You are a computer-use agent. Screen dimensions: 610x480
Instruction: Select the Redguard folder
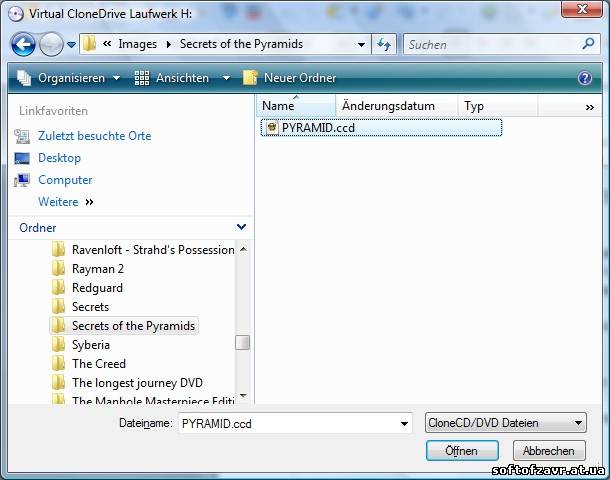[x=97, y=288]
